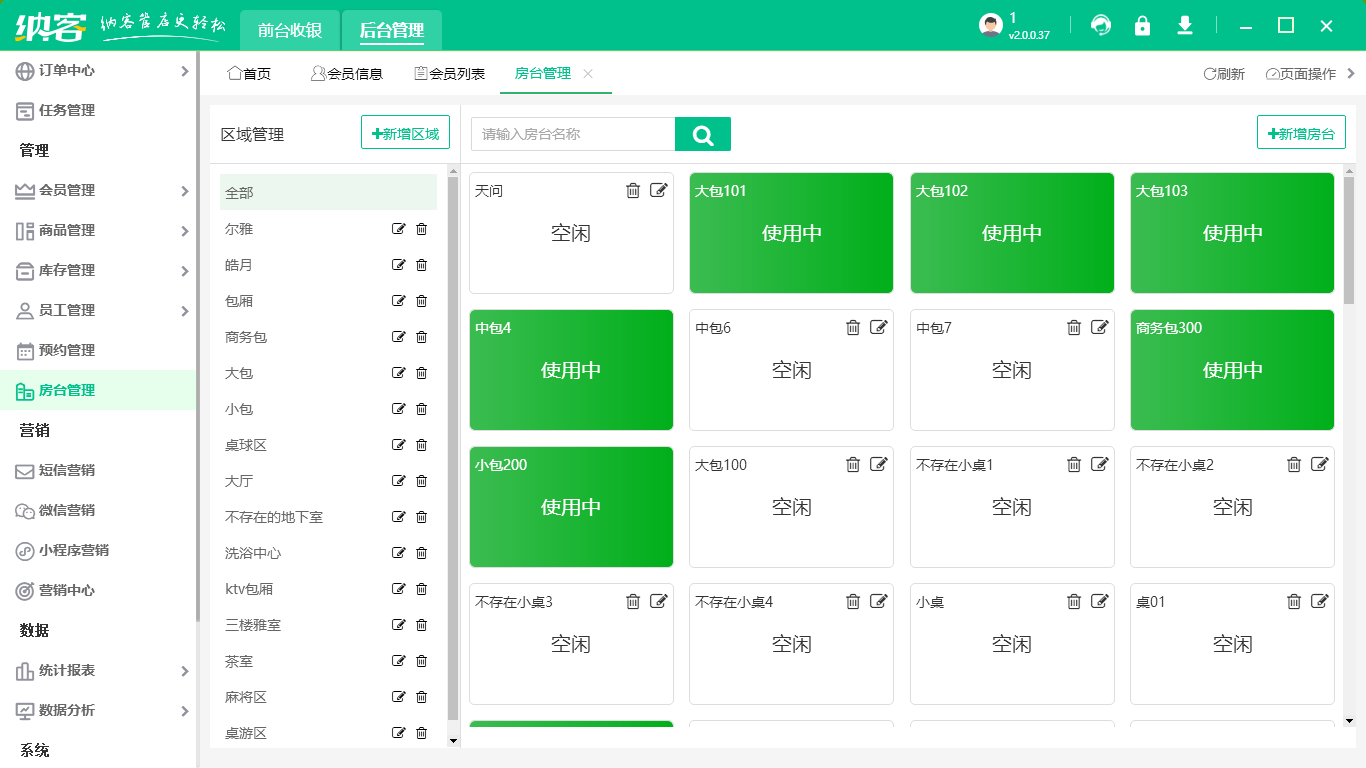Open customer service support icon in title bar
Image resolution: width=1366 pixels, height=768 pixels.
tap(1101, 26)
